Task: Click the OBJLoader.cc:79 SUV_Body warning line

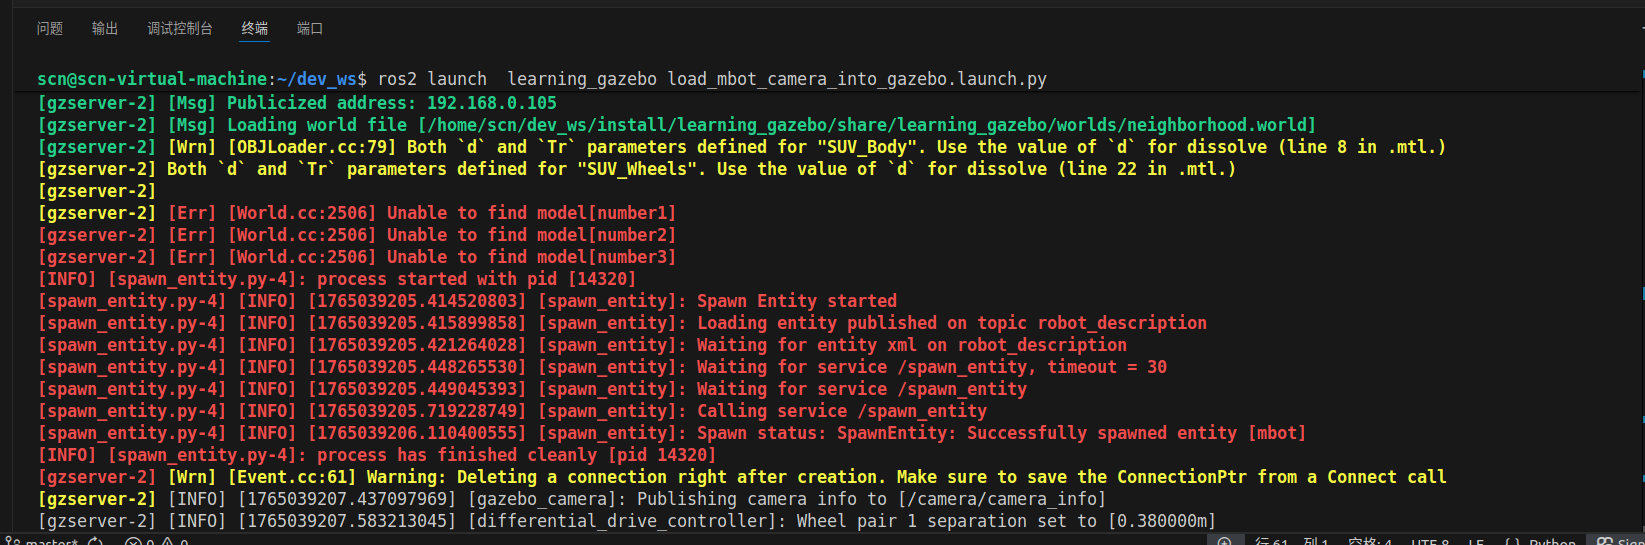Action: [x=742, y=147]
